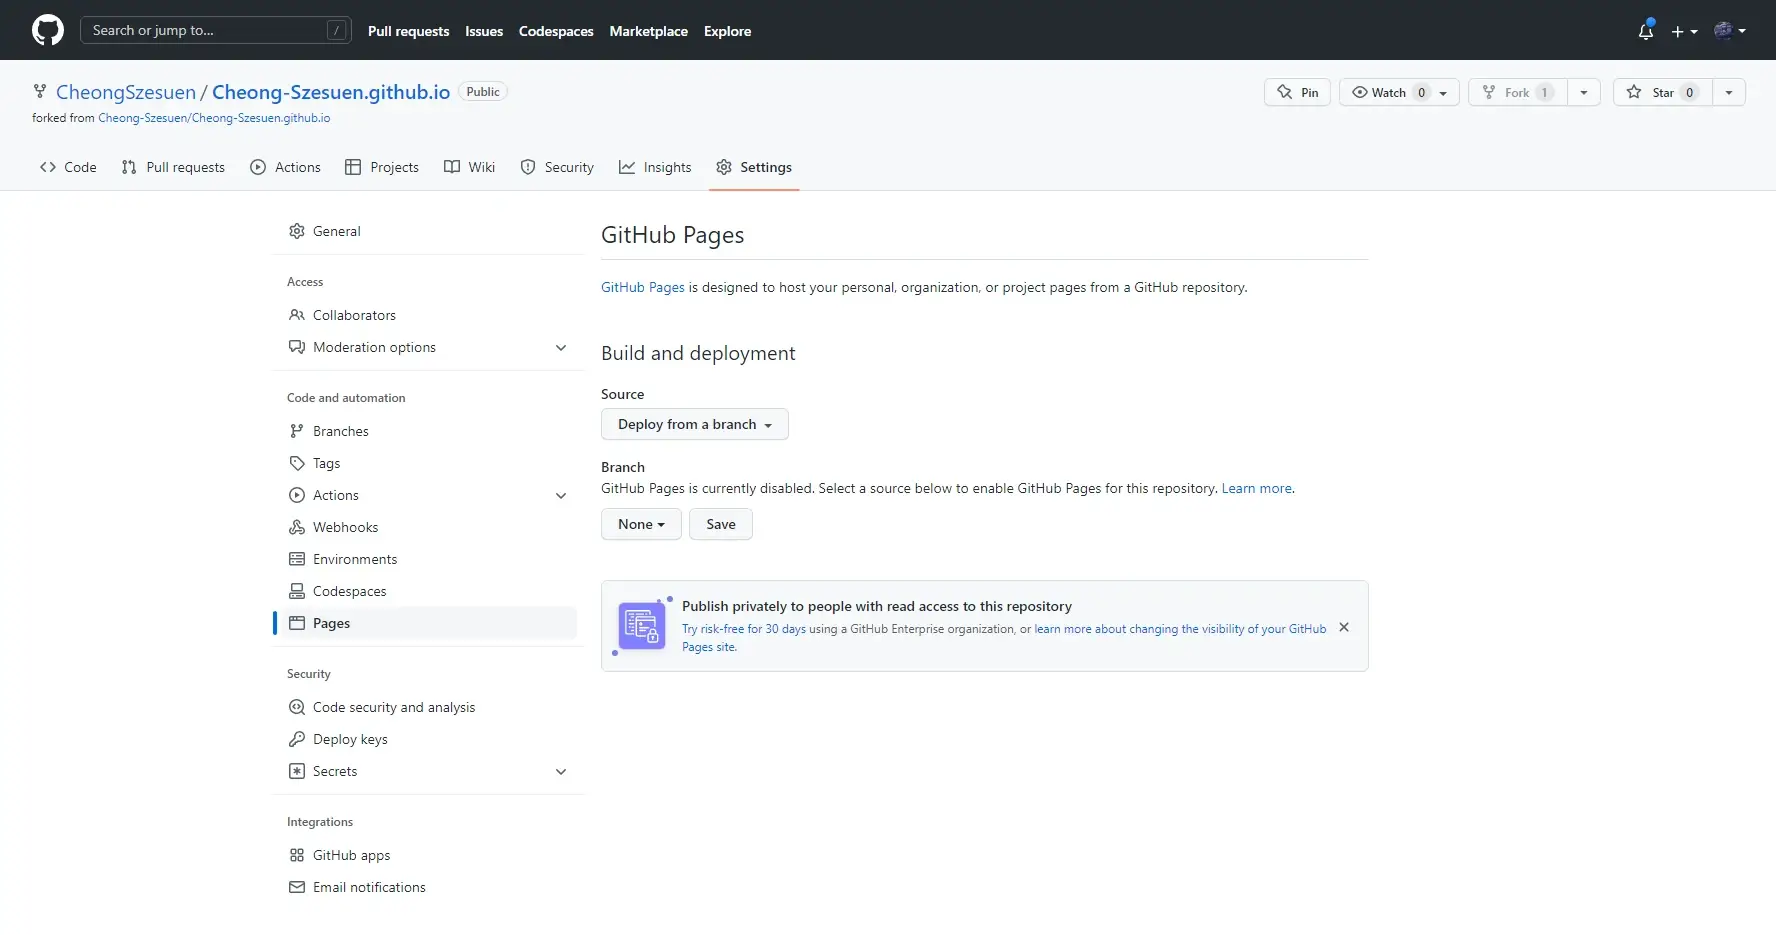This screenshot has height=935, width=1776.
Task: Click the Environments sidebar icon
Action: coord(297,559)
